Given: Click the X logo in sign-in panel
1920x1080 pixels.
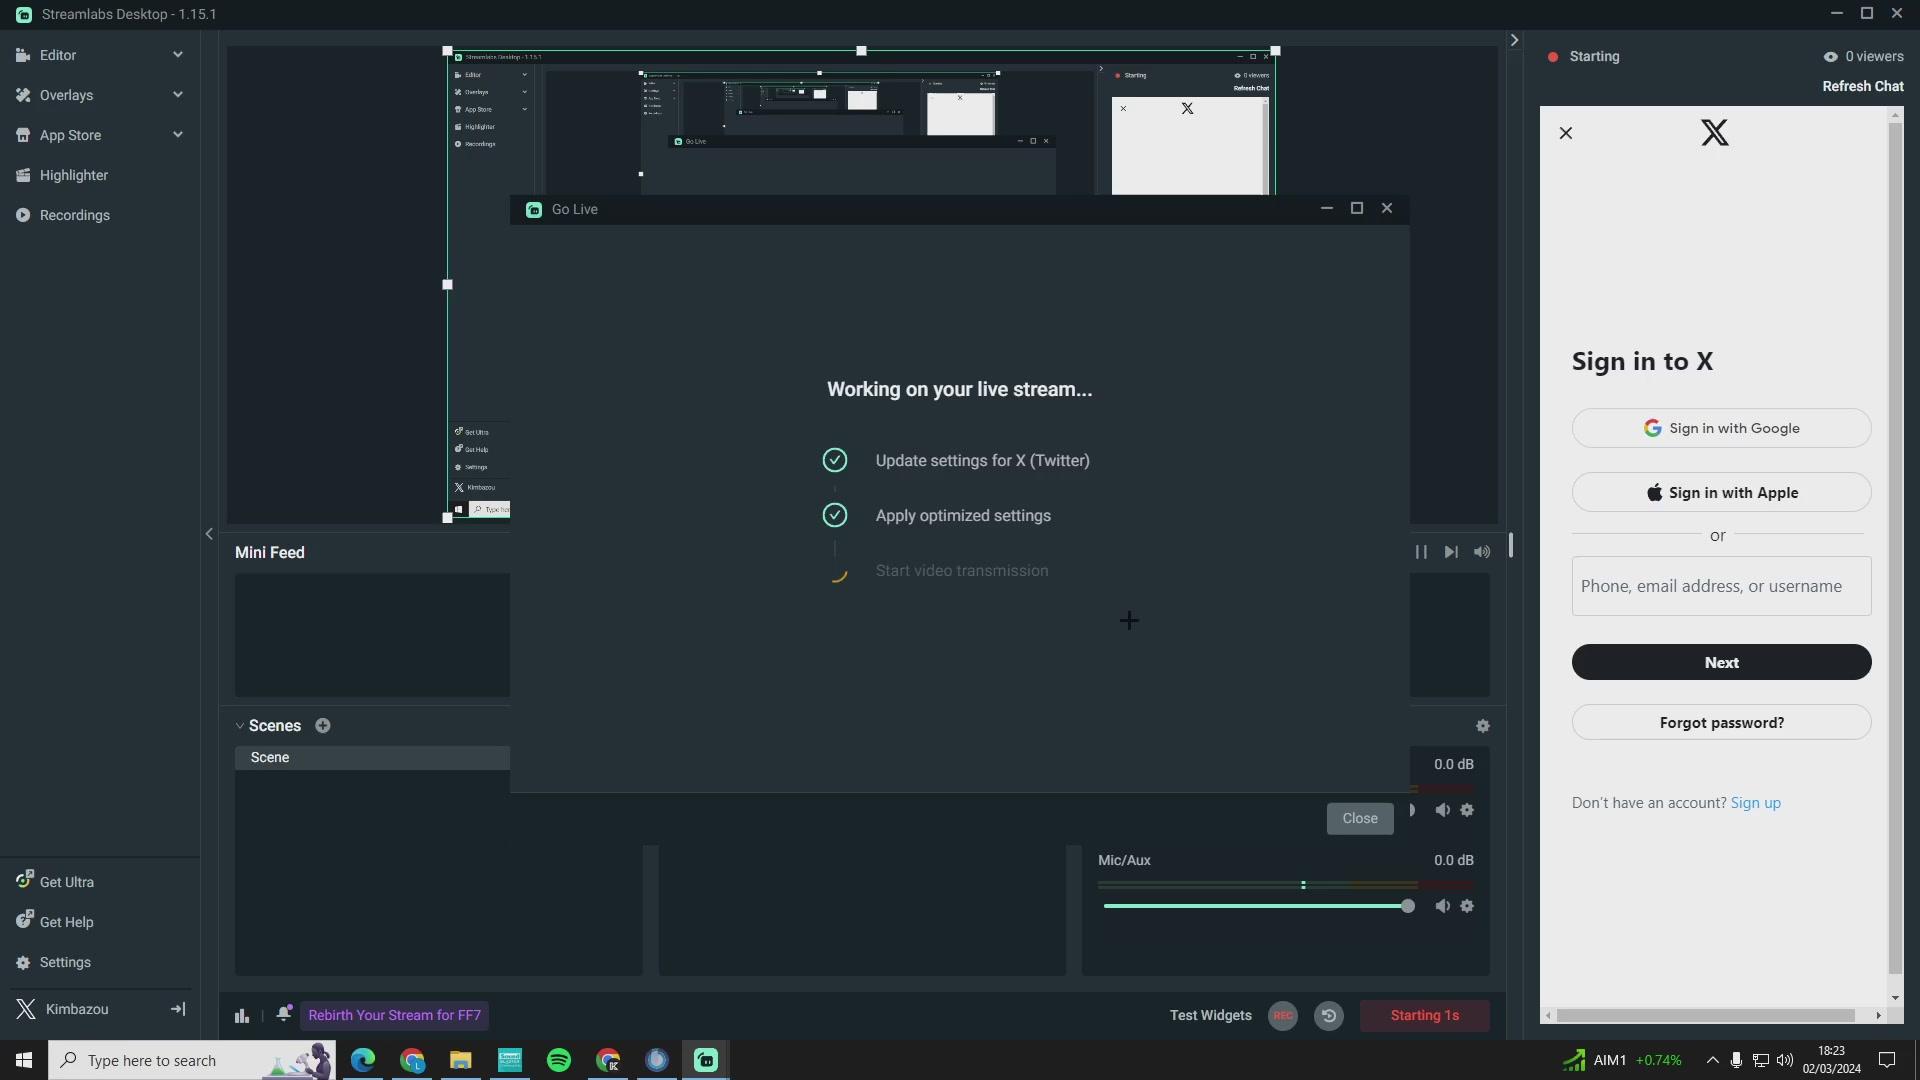Looking at the screenshot, I should (x=1715, y=133).
